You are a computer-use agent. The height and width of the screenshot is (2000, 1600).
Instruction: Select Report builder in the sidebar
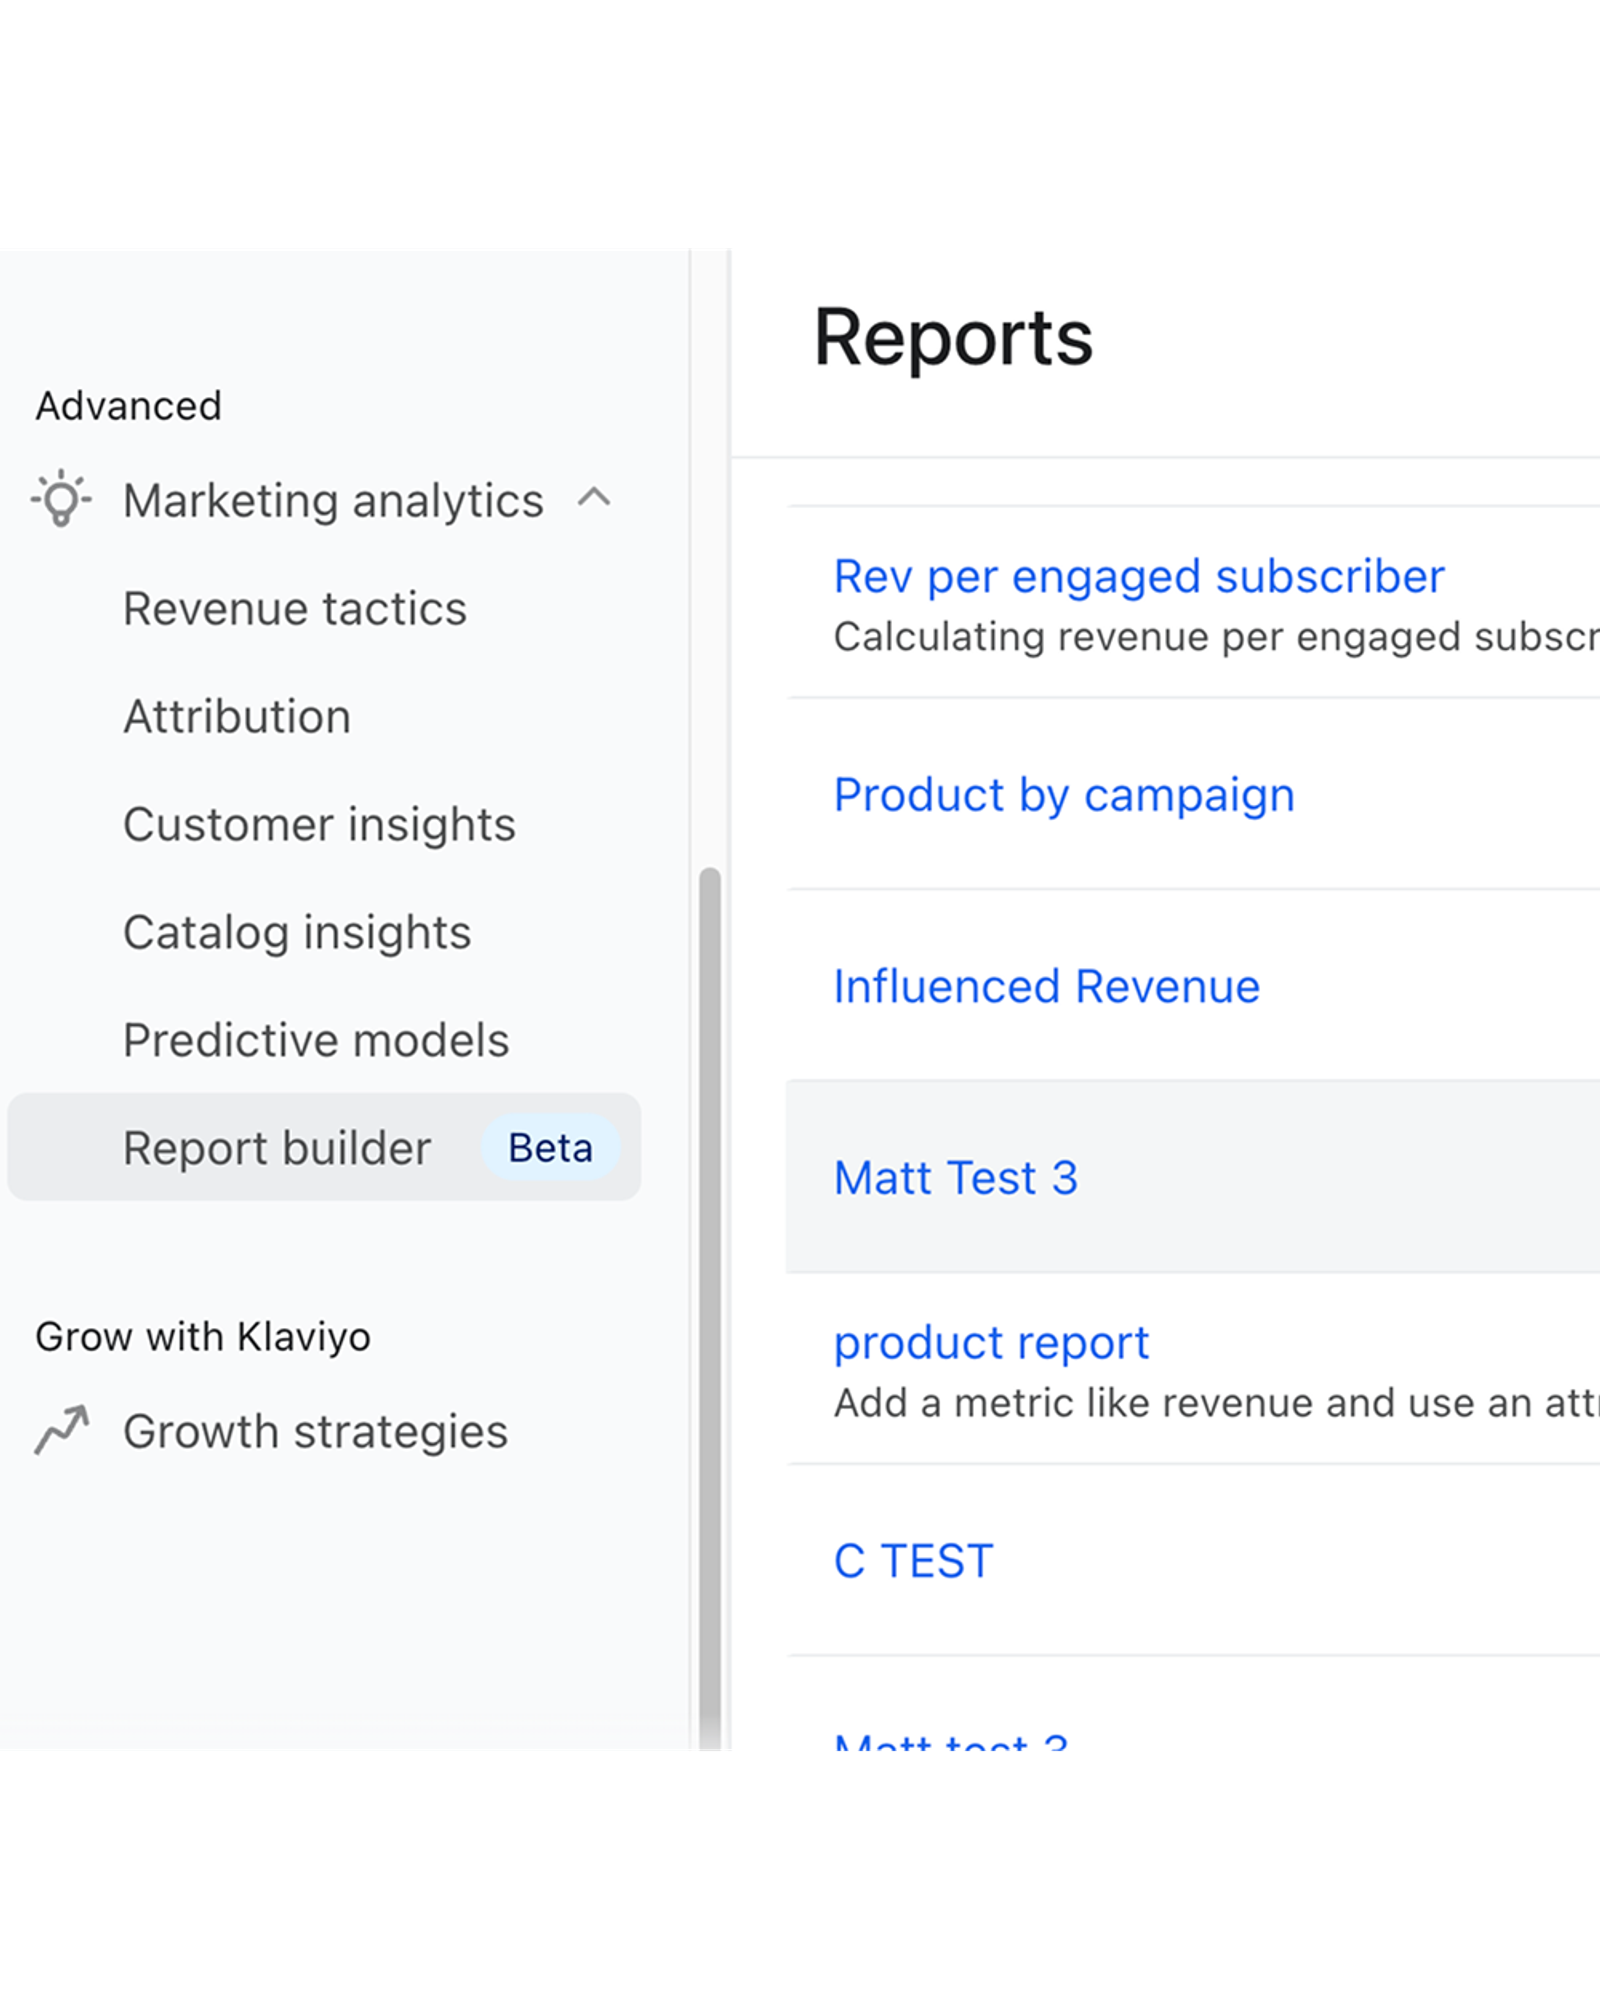(324, 1147)
